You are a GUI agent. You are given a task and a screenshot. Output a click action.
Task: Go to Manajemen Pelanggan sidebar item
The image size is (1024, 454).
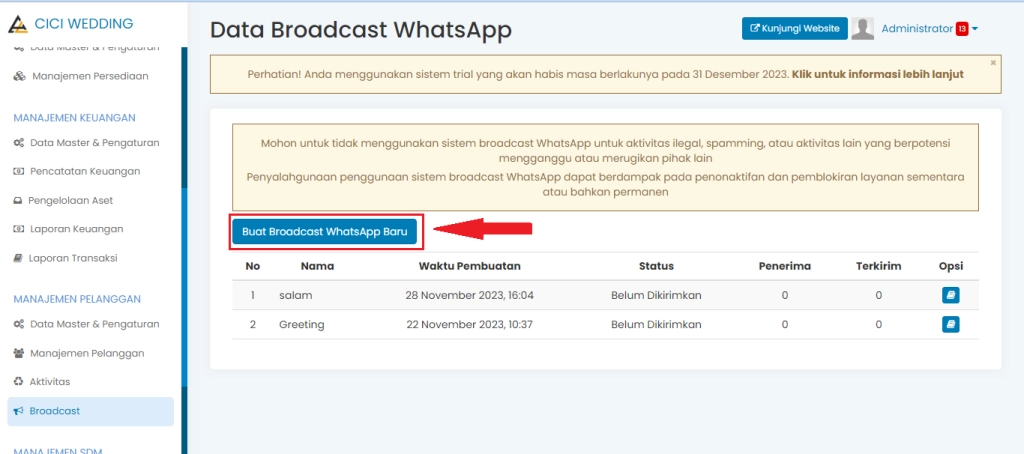pos(86,353)
